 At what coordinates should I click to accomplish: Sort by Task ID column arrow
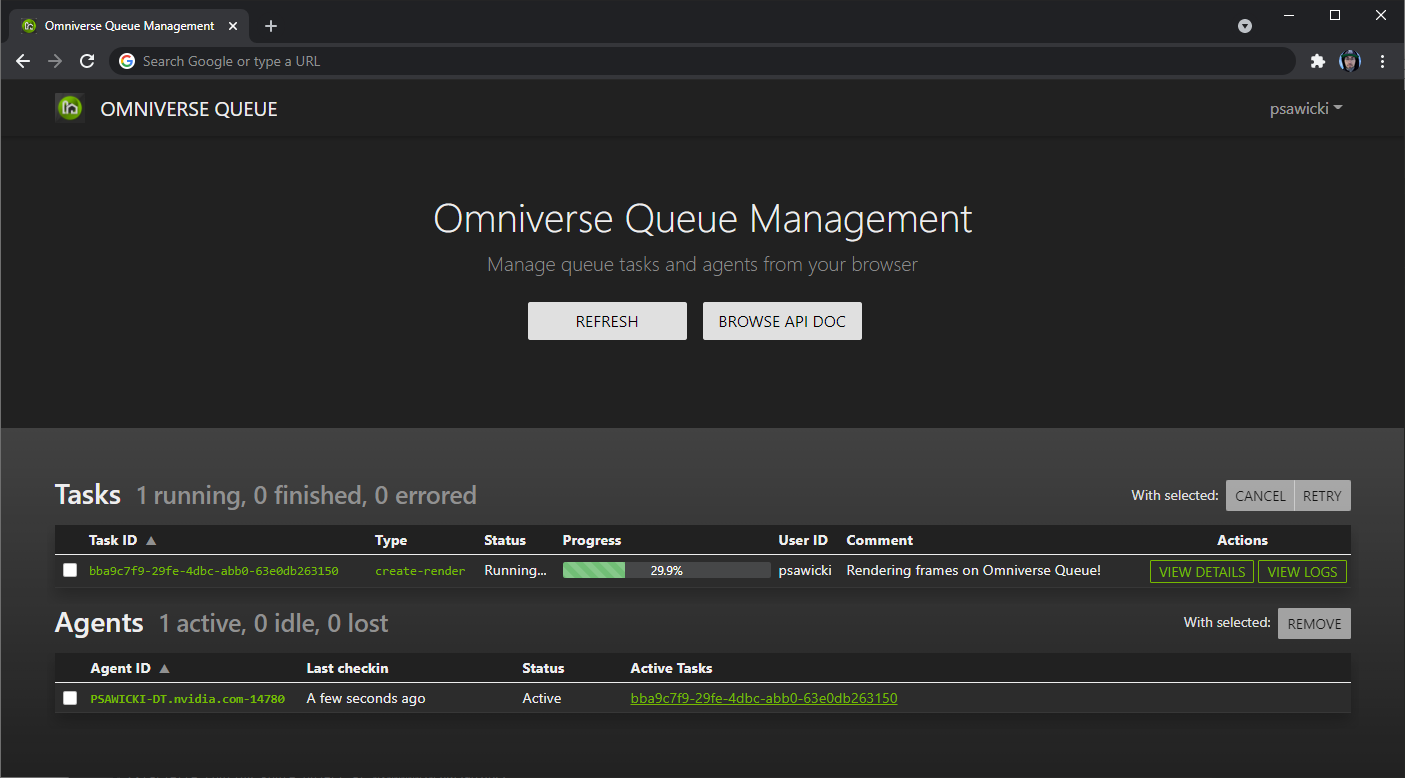(151, 540)
